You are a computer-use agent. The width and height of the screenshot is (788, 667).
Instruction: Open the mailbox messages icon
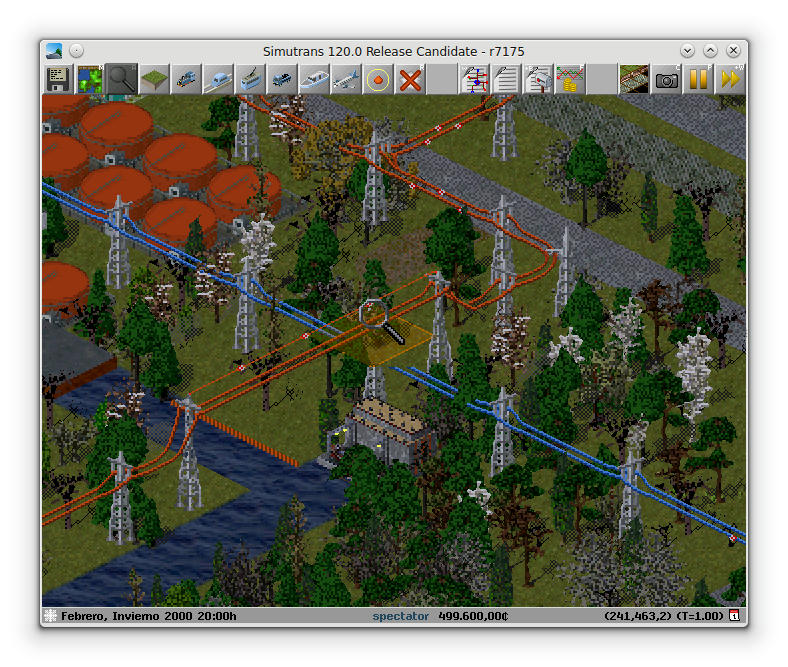[x=538, y=79]
